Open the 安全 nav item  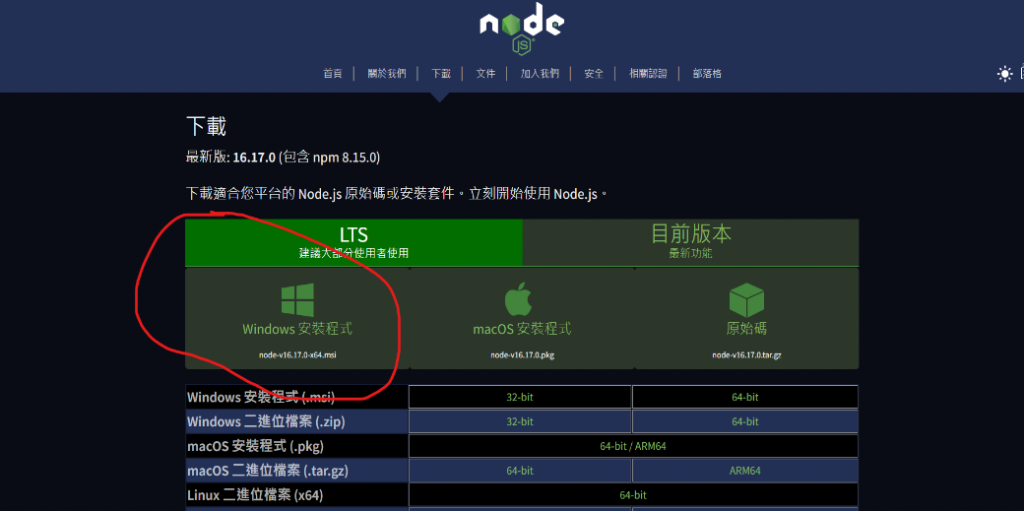594,74
